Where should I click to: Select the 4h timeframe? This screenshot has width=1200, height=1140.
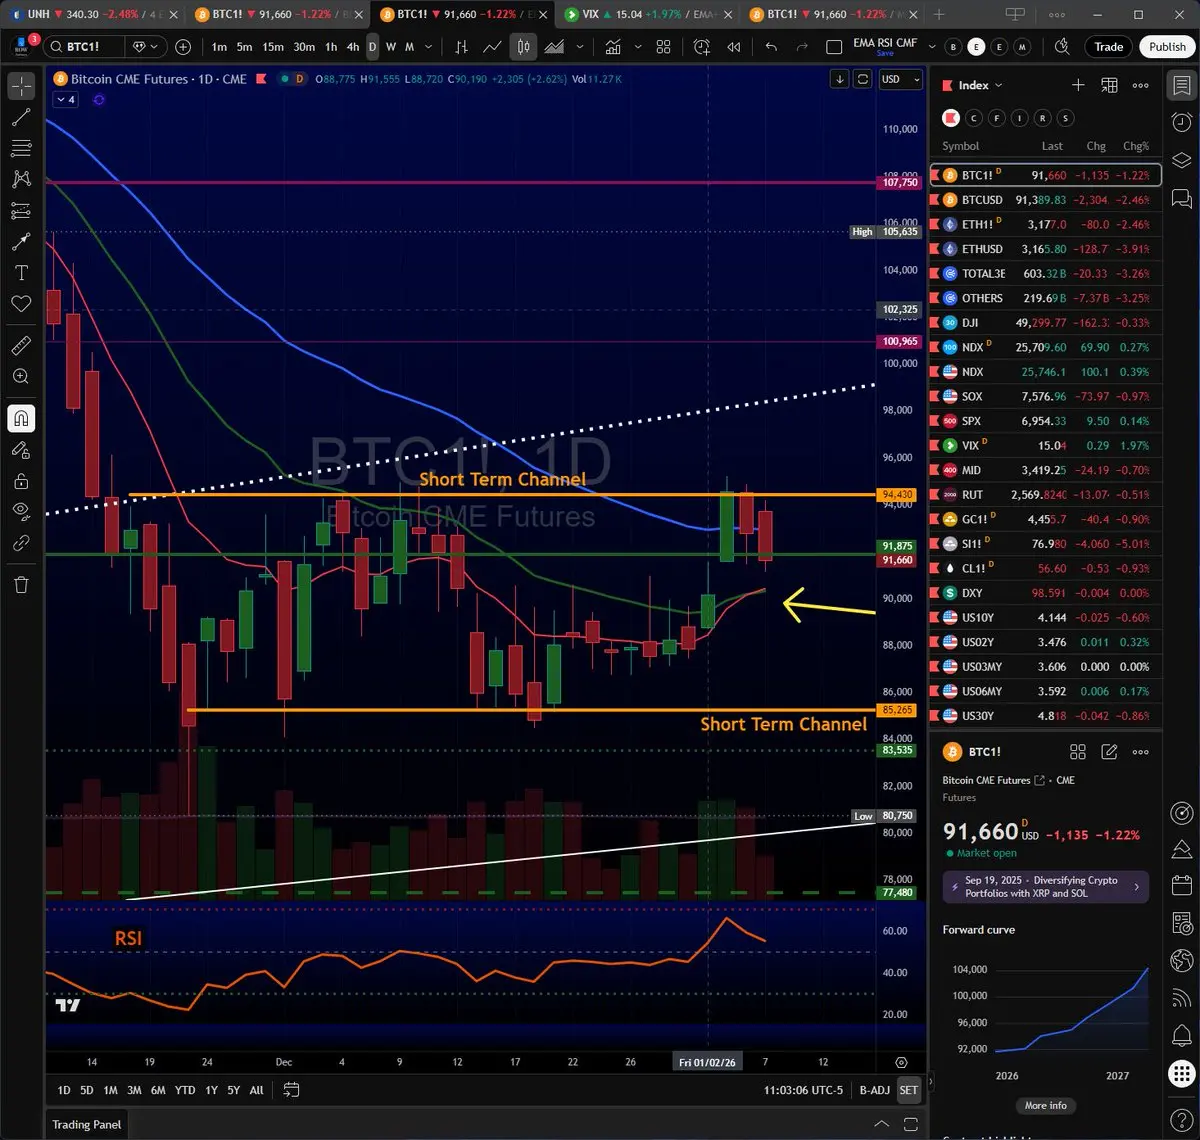point(353,47)
